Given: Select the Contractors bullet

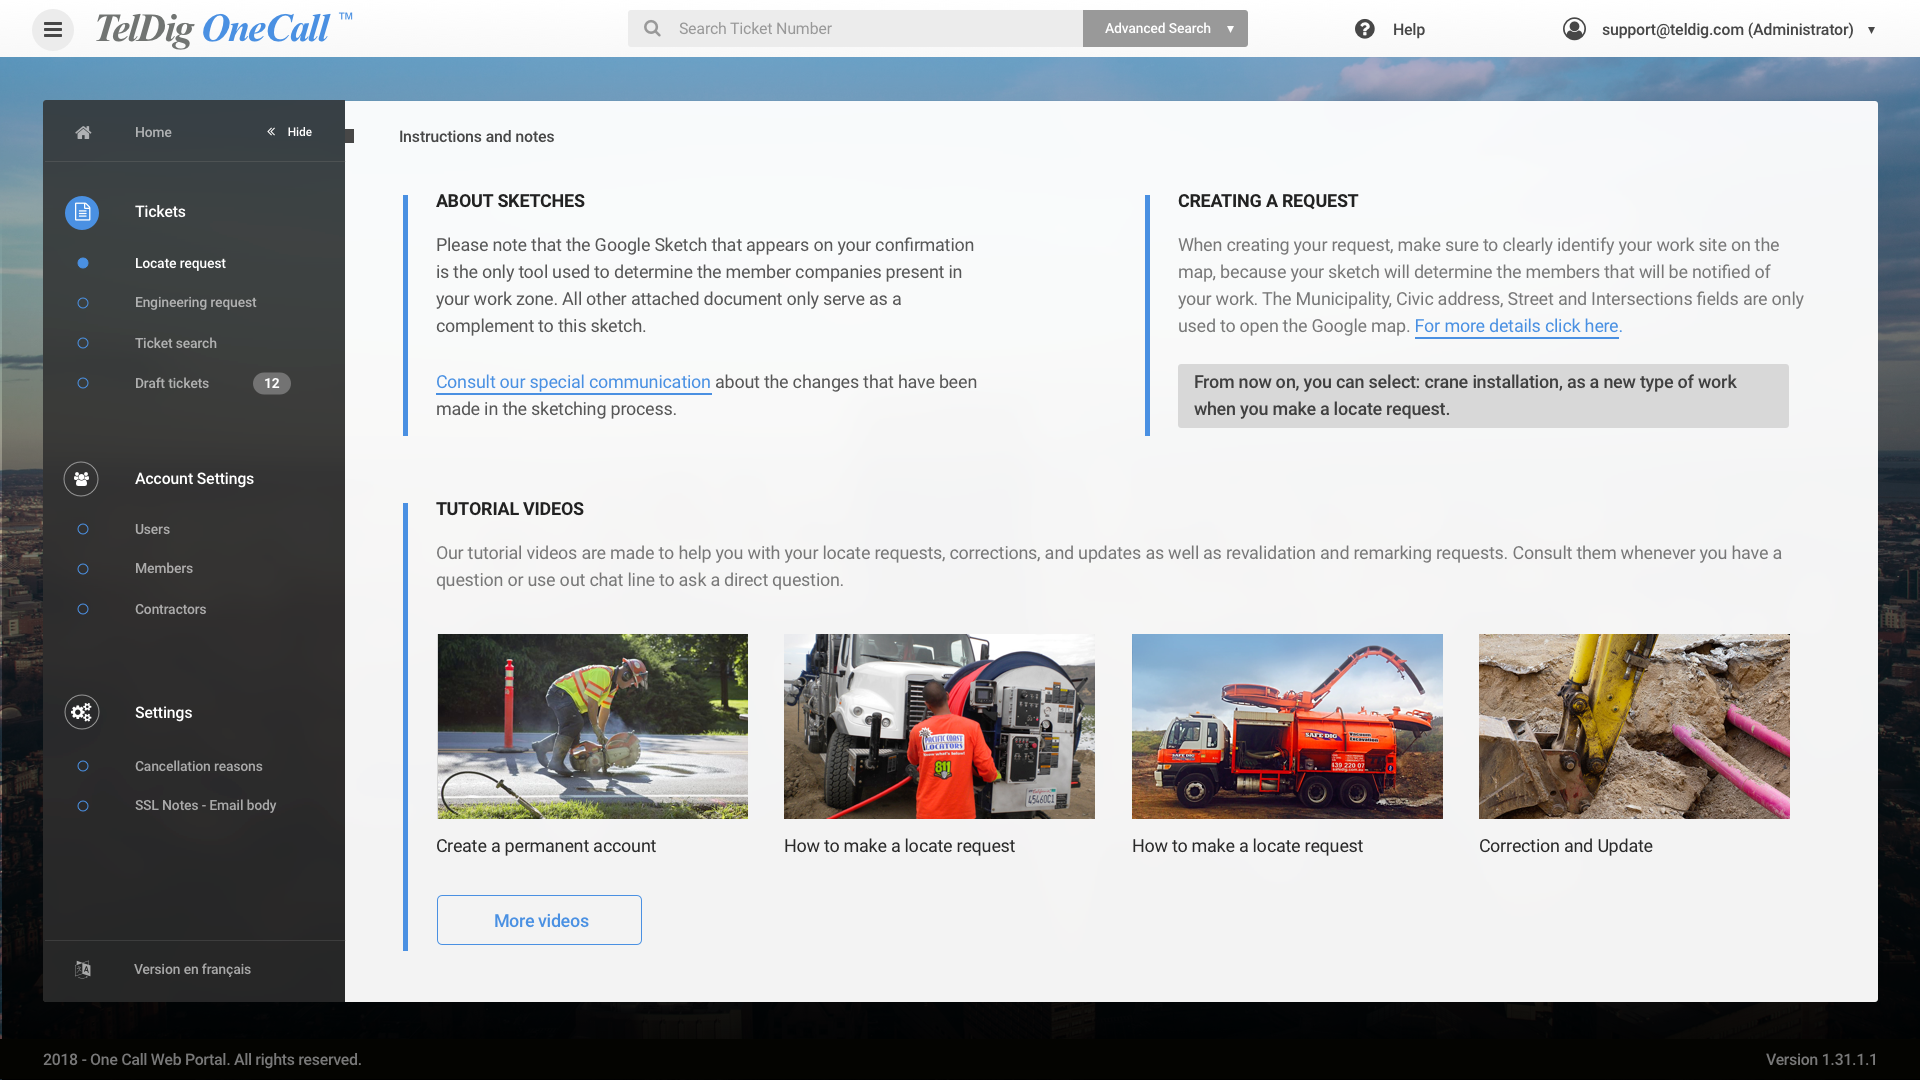Looking at the screenshot, I should tap(83, 609).
